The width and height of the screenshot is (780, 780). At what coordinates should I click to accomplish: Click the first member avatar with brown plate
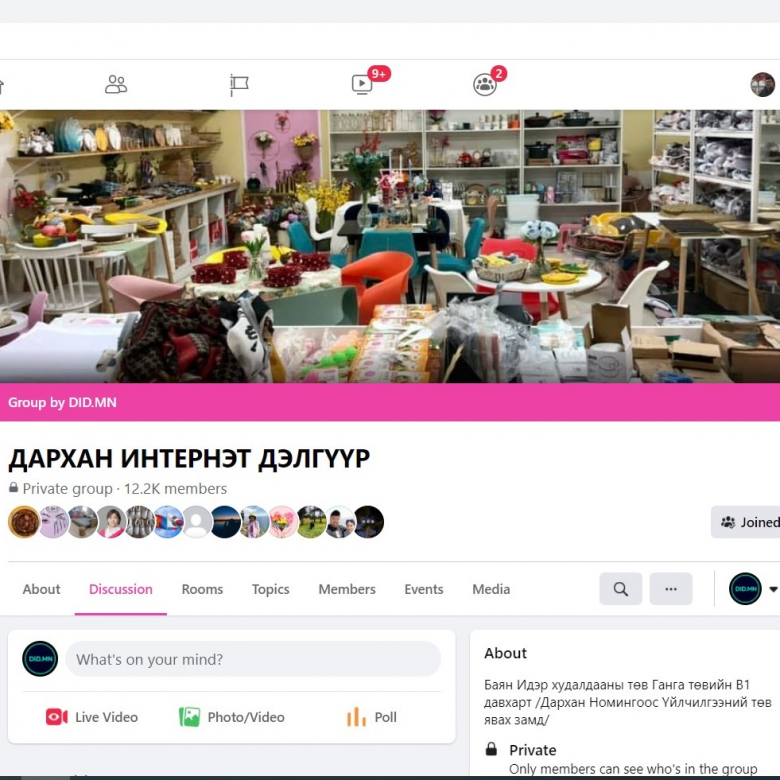point(23,522)
